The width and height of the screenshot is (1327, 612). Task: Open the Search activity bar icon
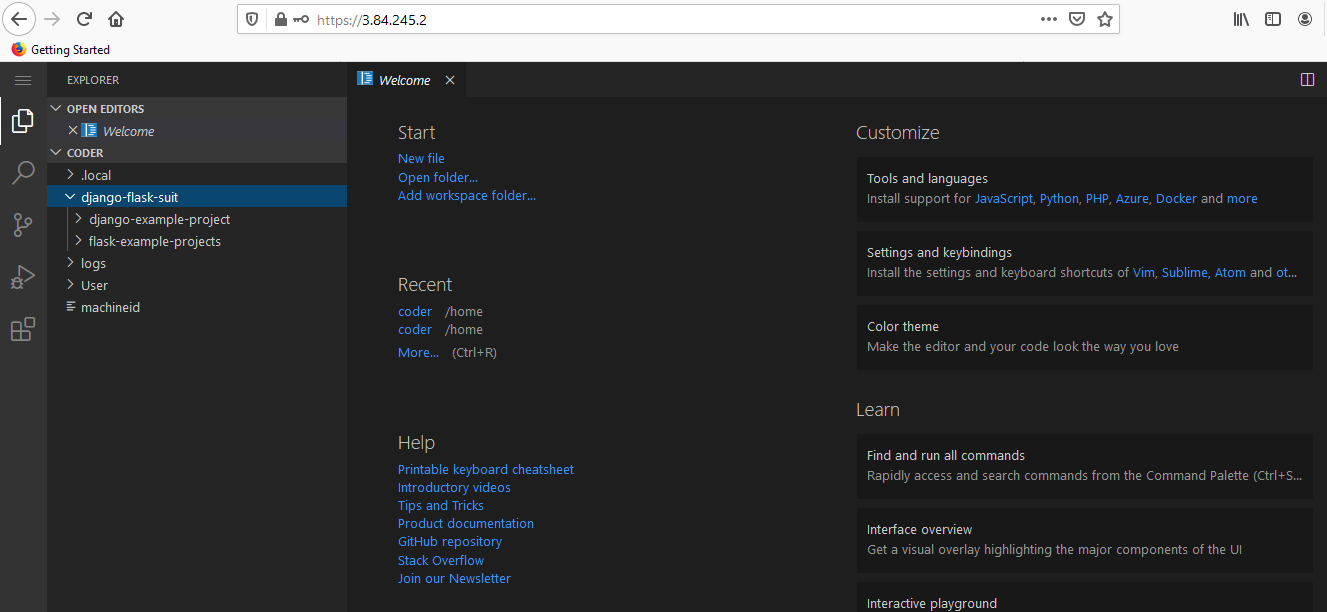pyautogui.click(x=22, y=173)
